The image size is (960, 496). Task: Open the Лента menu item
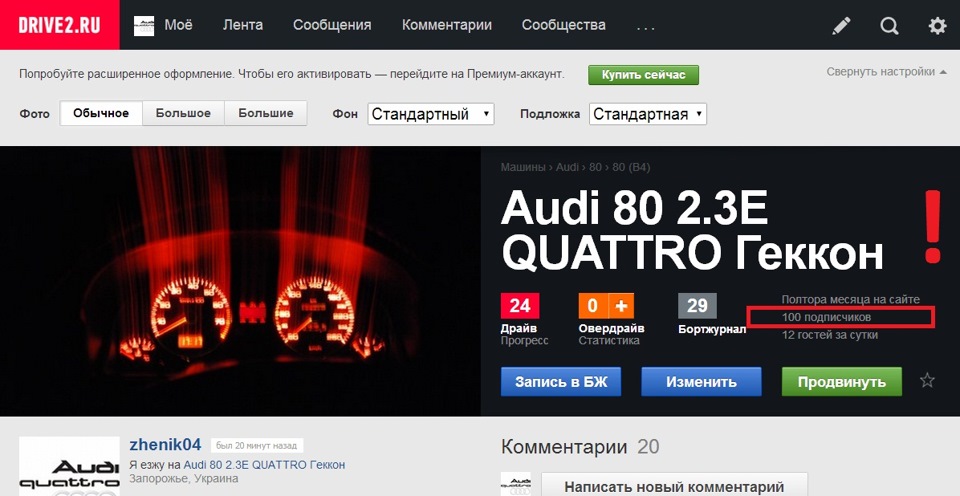tap(242, 25)
